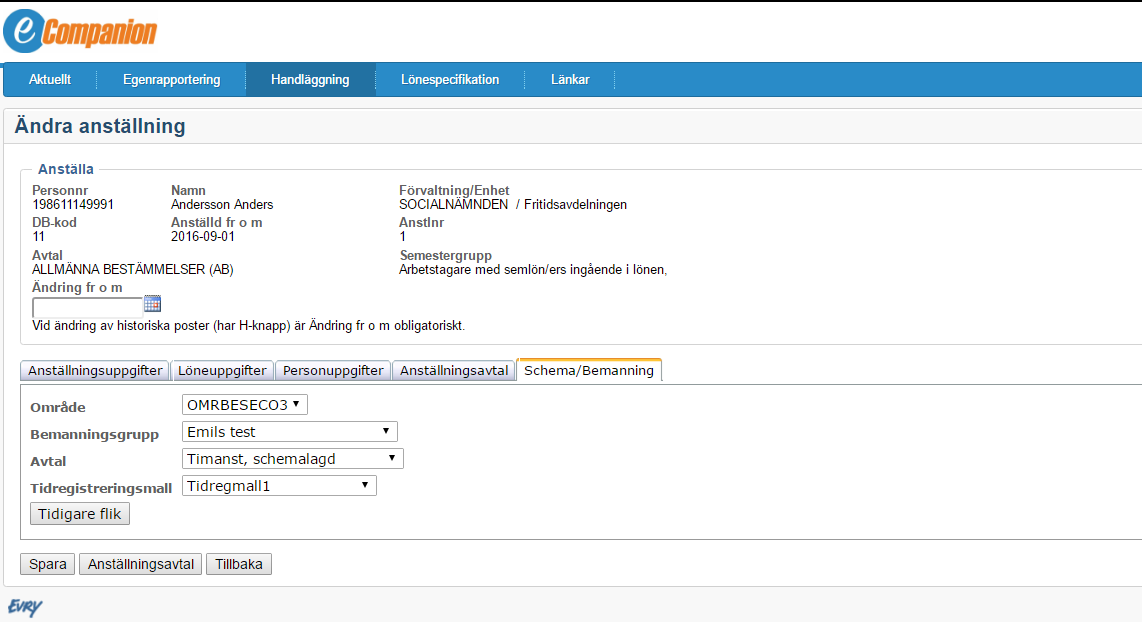This screenshot has height=622, width=1142.
Task: Click the Handläggning menu item
Action: pos(310,80)
